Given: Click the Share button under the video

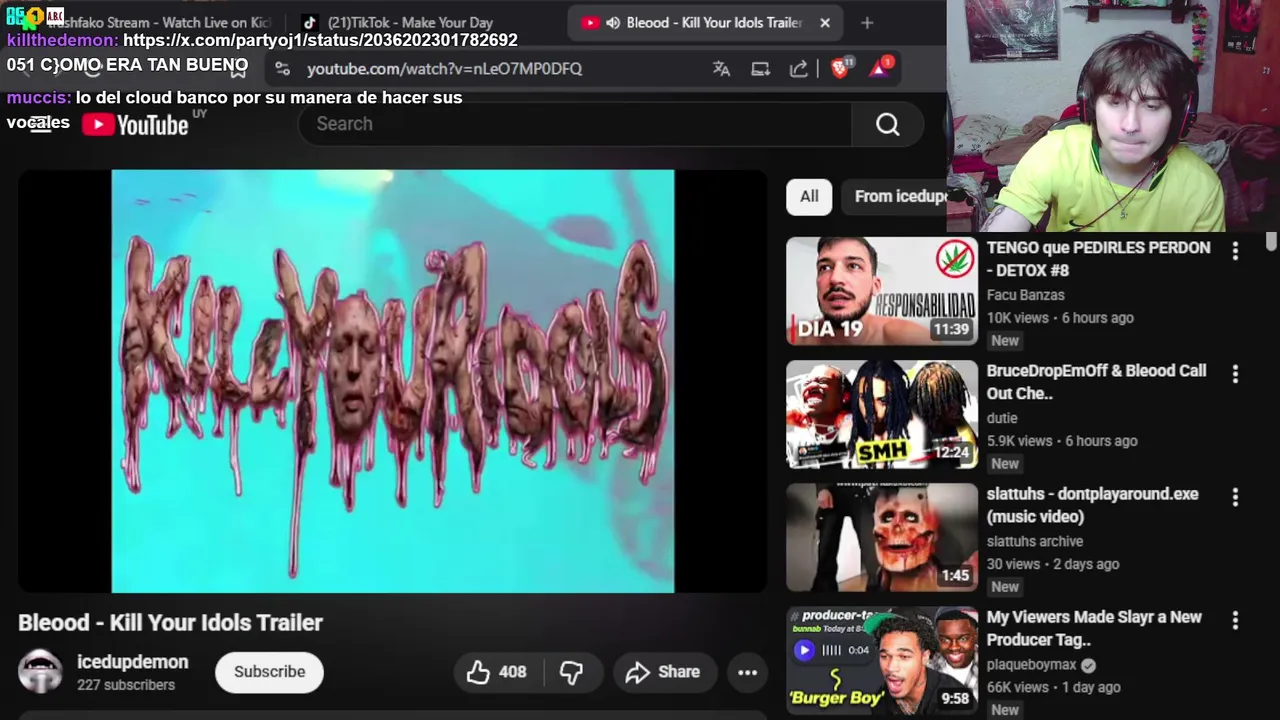Looking at the screenshot, I should click(x=663, y=672).
